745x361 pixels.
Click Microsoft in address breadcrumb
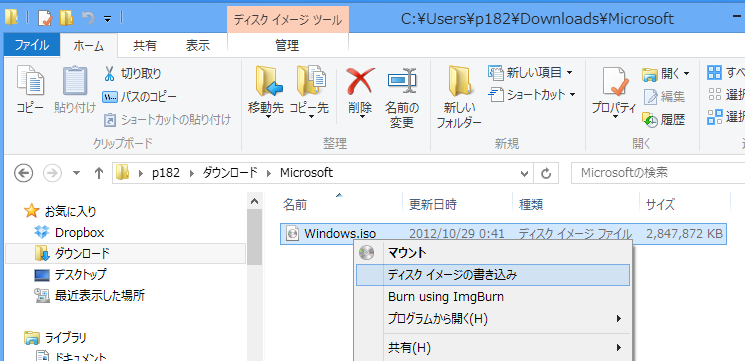tap(306, 173)
